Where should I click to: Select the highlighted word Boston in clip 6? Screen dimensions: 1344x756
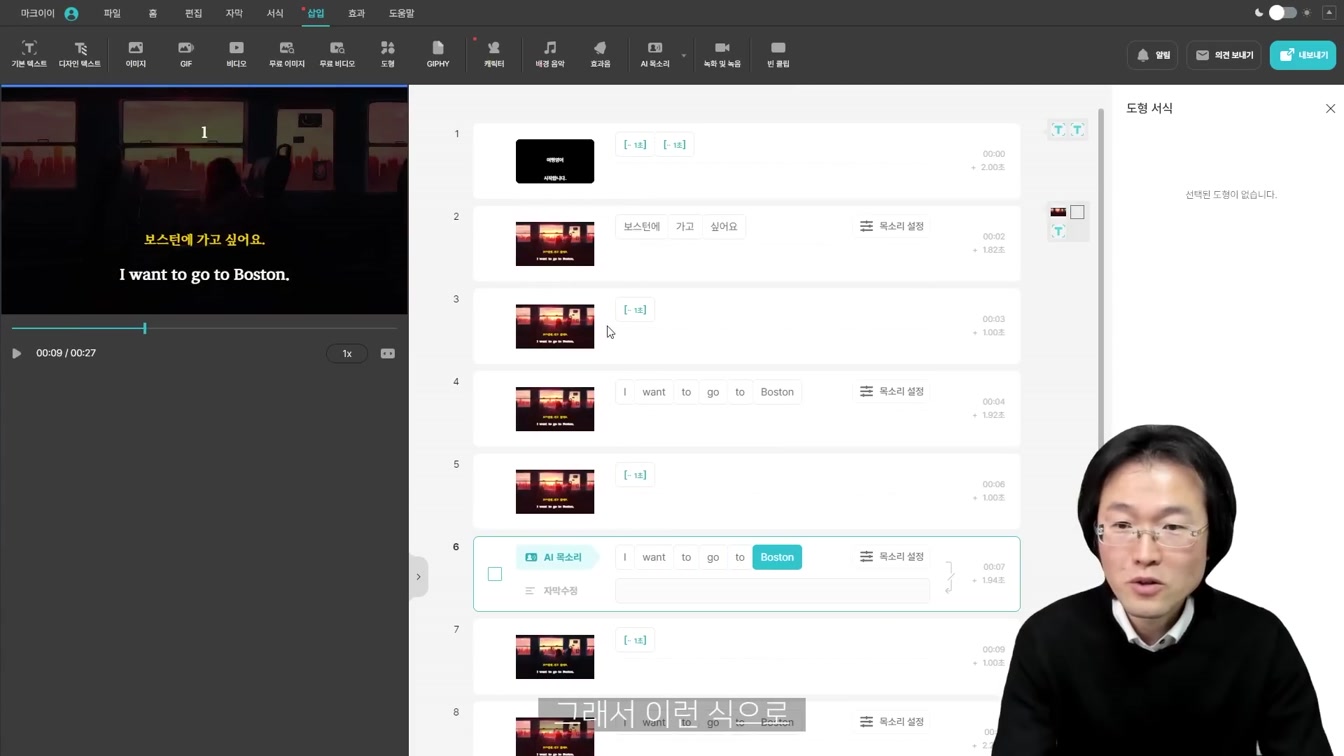[777, 557]
